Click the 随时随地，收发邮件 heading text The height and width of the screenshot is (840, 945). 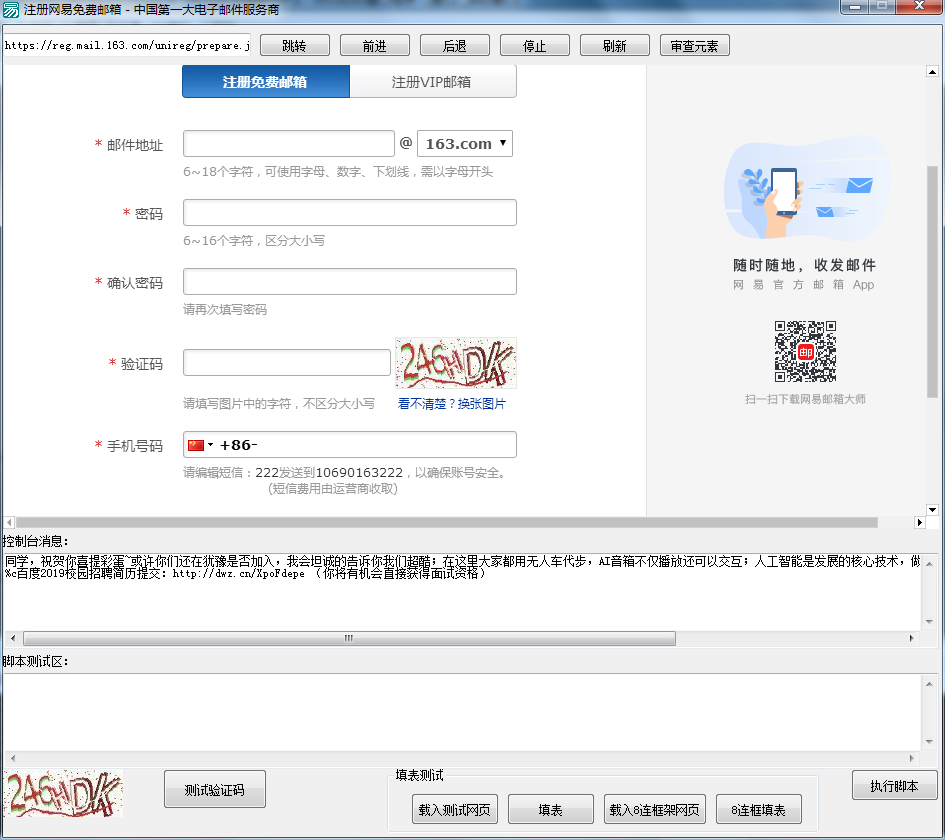805,265
